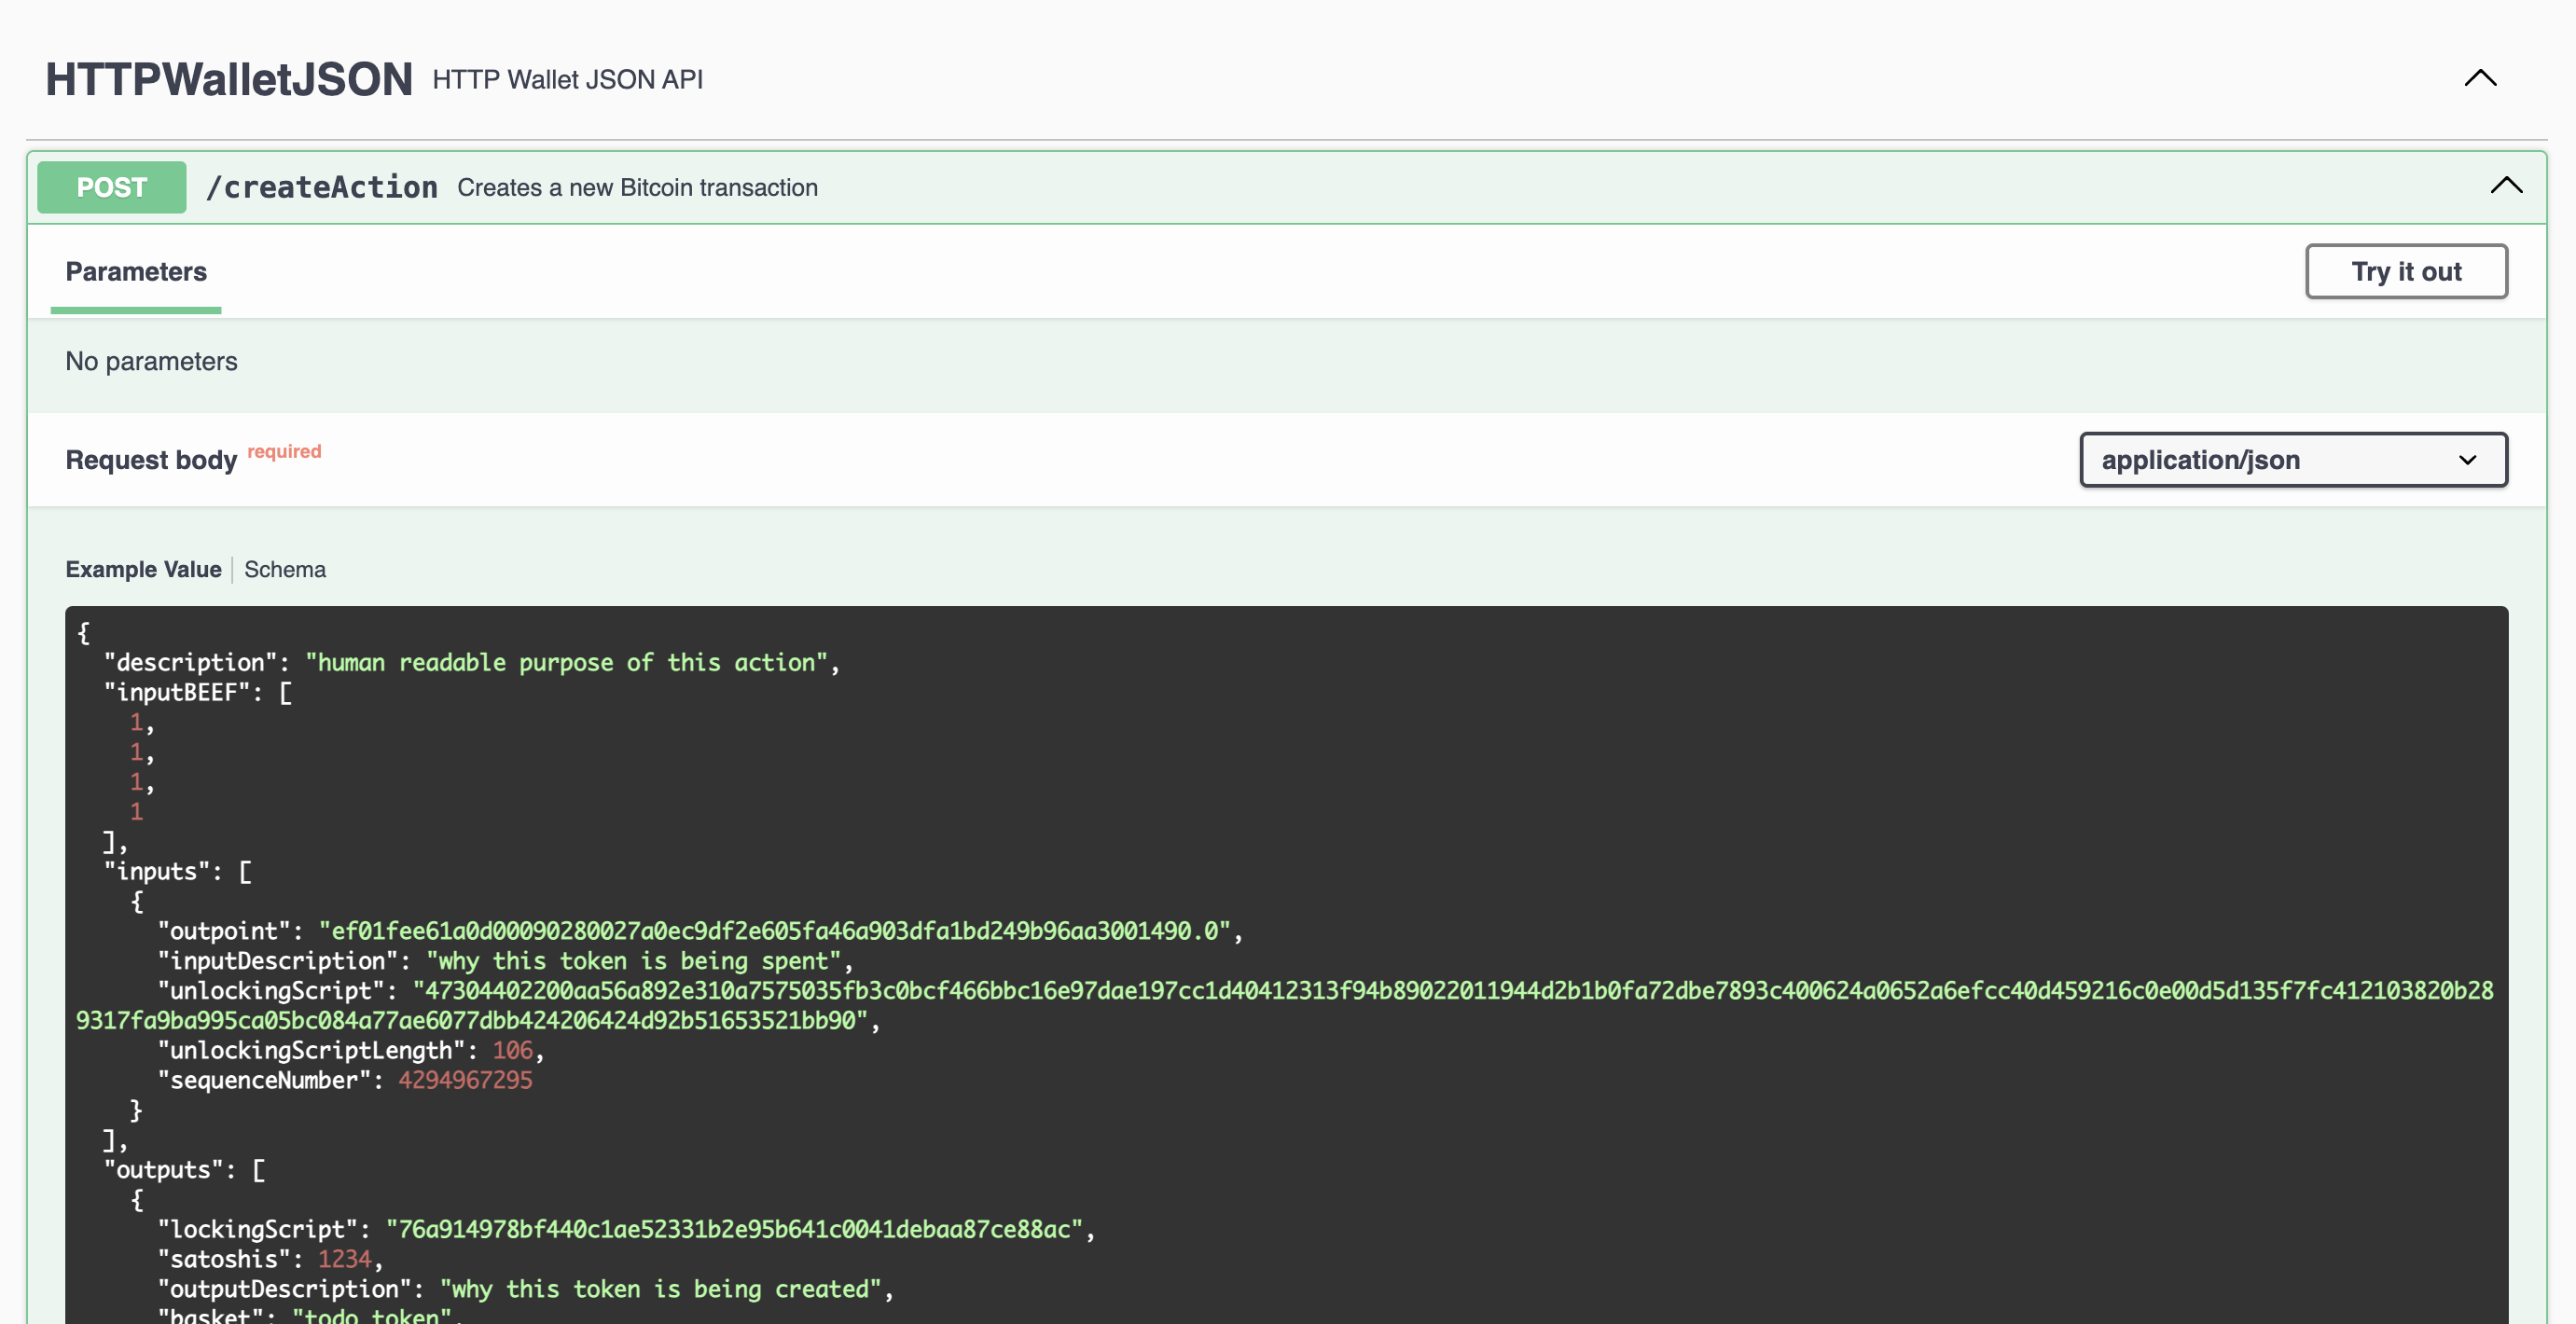Click the Request body heading
The image size is (2576, 1324).
[x=151, y=460]
